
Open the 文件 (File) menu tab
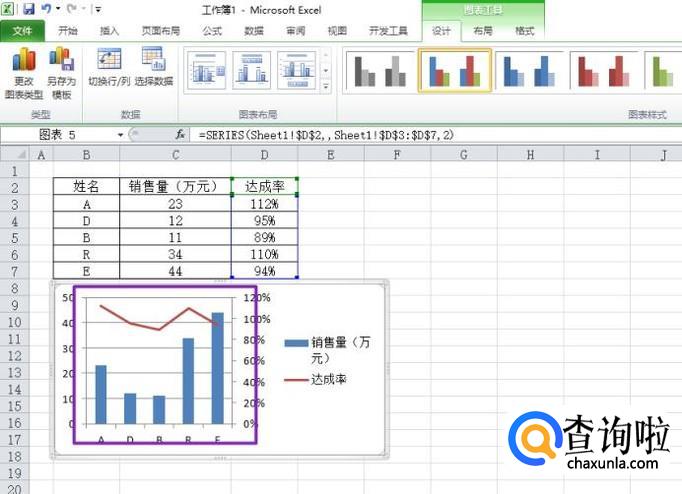point(22,31)
